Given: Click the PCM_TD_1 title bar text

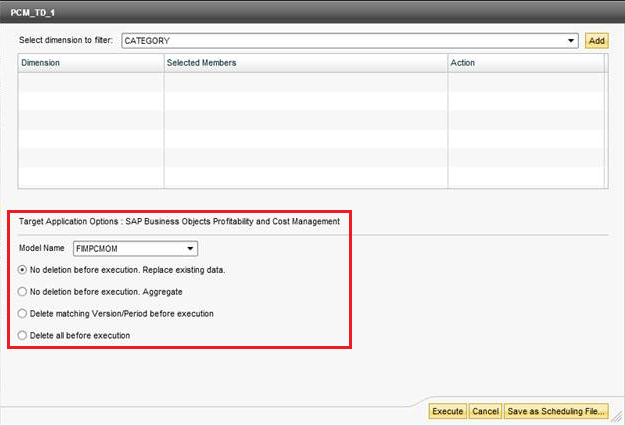Looking at the screenshot, I should pyautogui.click(x=33, y=13).
